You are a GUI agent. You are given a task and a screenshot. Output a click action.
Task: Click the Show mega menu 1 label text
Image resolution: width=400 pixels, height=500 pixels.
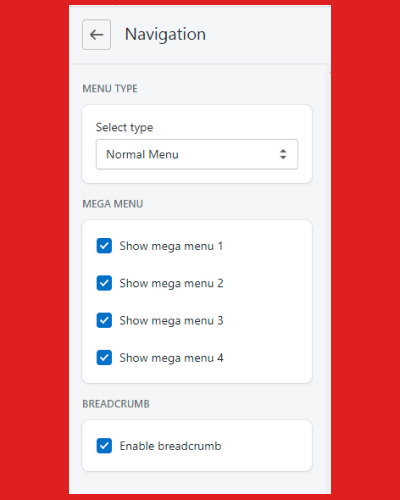pyautogui.click(x=171, y=246)
